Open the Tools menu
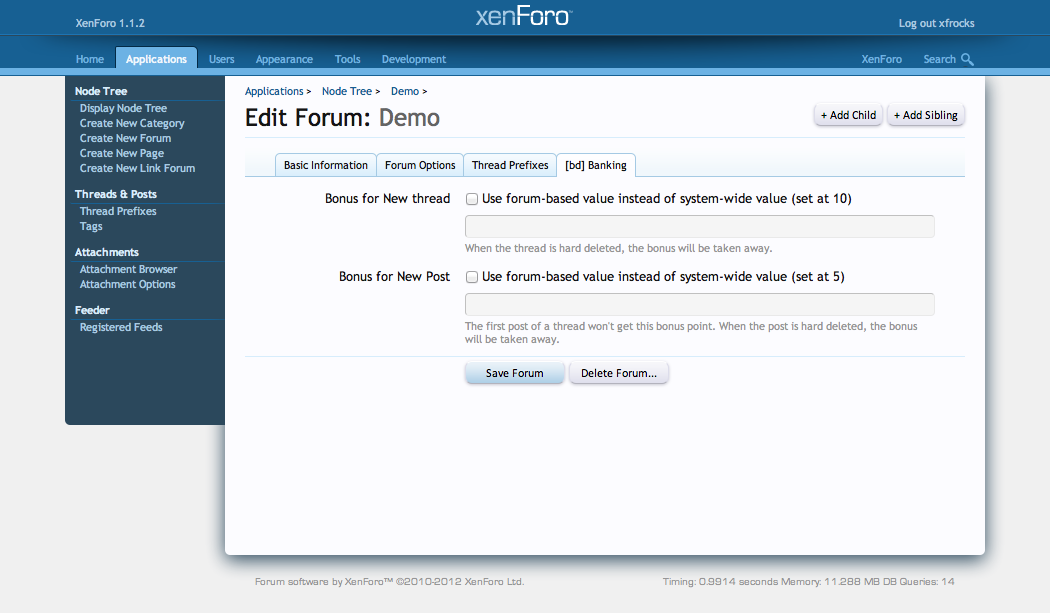The height and width of the screenshot is (613, 1050). coord(348,59)
